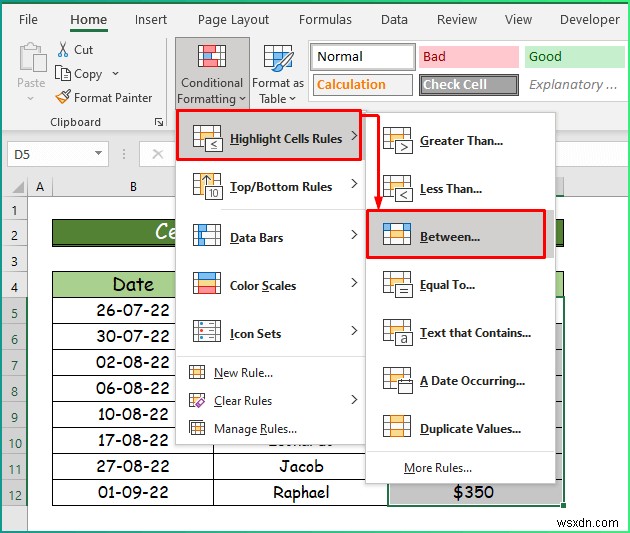Open the File tab
The width and height of the screenshot is (630, 533).
28,19
